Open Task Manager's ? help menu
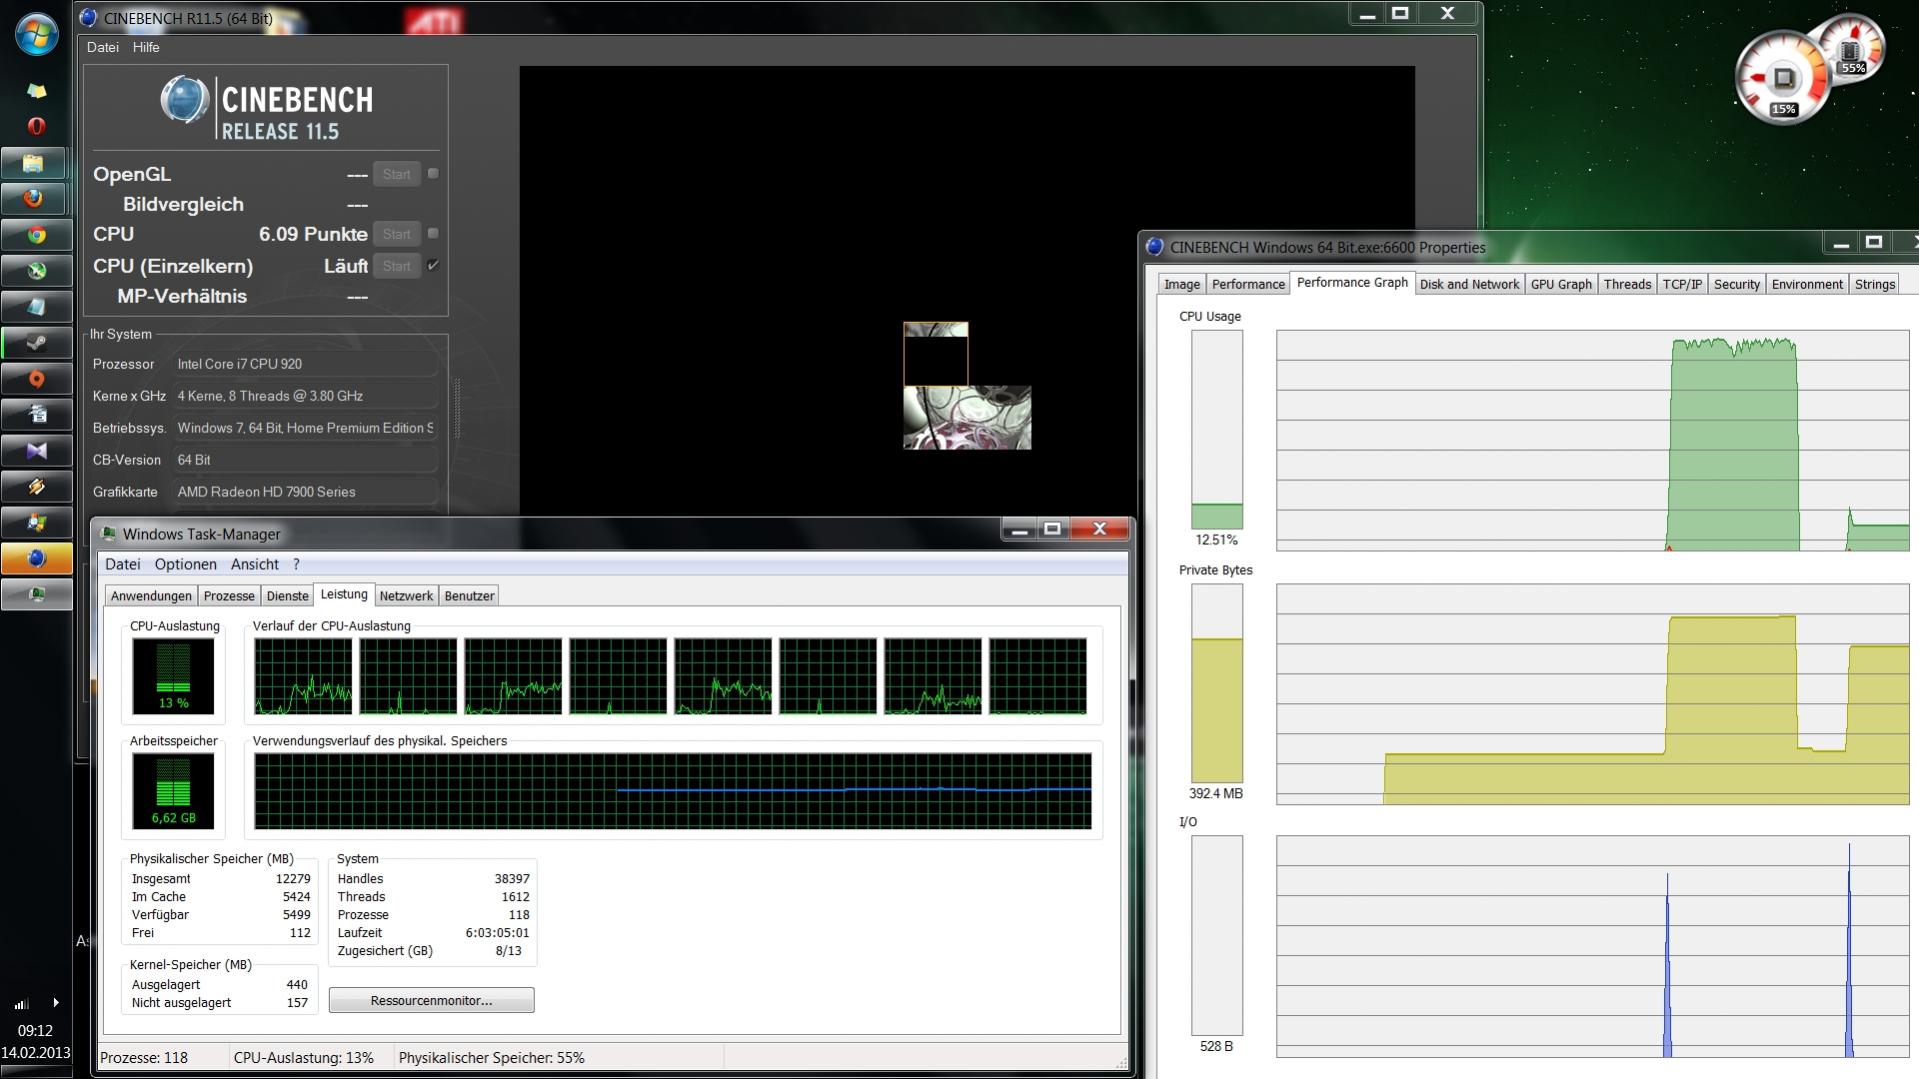This screenshot has height=1079, width=1919. 296,564
